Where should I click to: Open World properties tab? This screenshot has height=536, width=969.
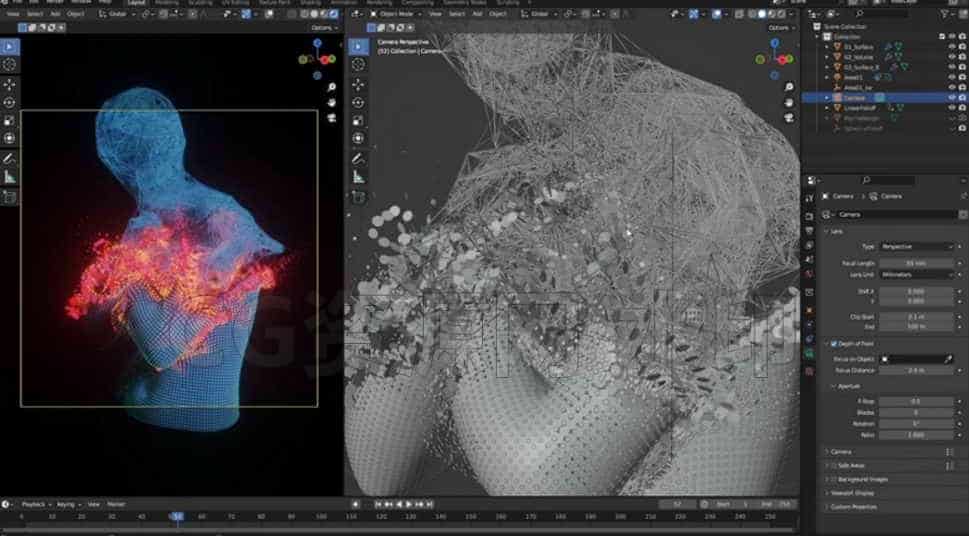(x=810, y=273)
